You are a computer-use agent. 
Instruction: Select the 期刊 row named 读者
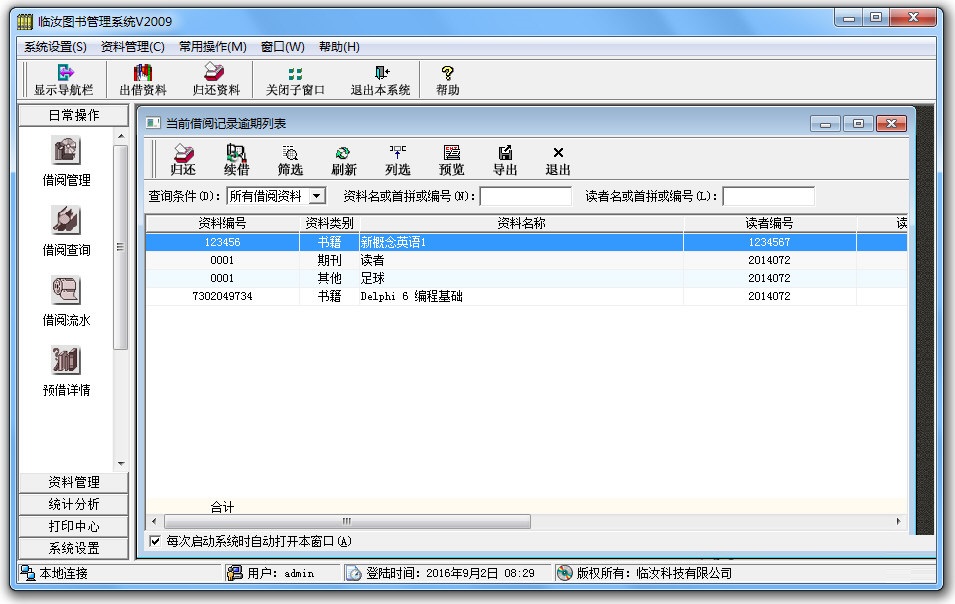click(x=526, y=260)
